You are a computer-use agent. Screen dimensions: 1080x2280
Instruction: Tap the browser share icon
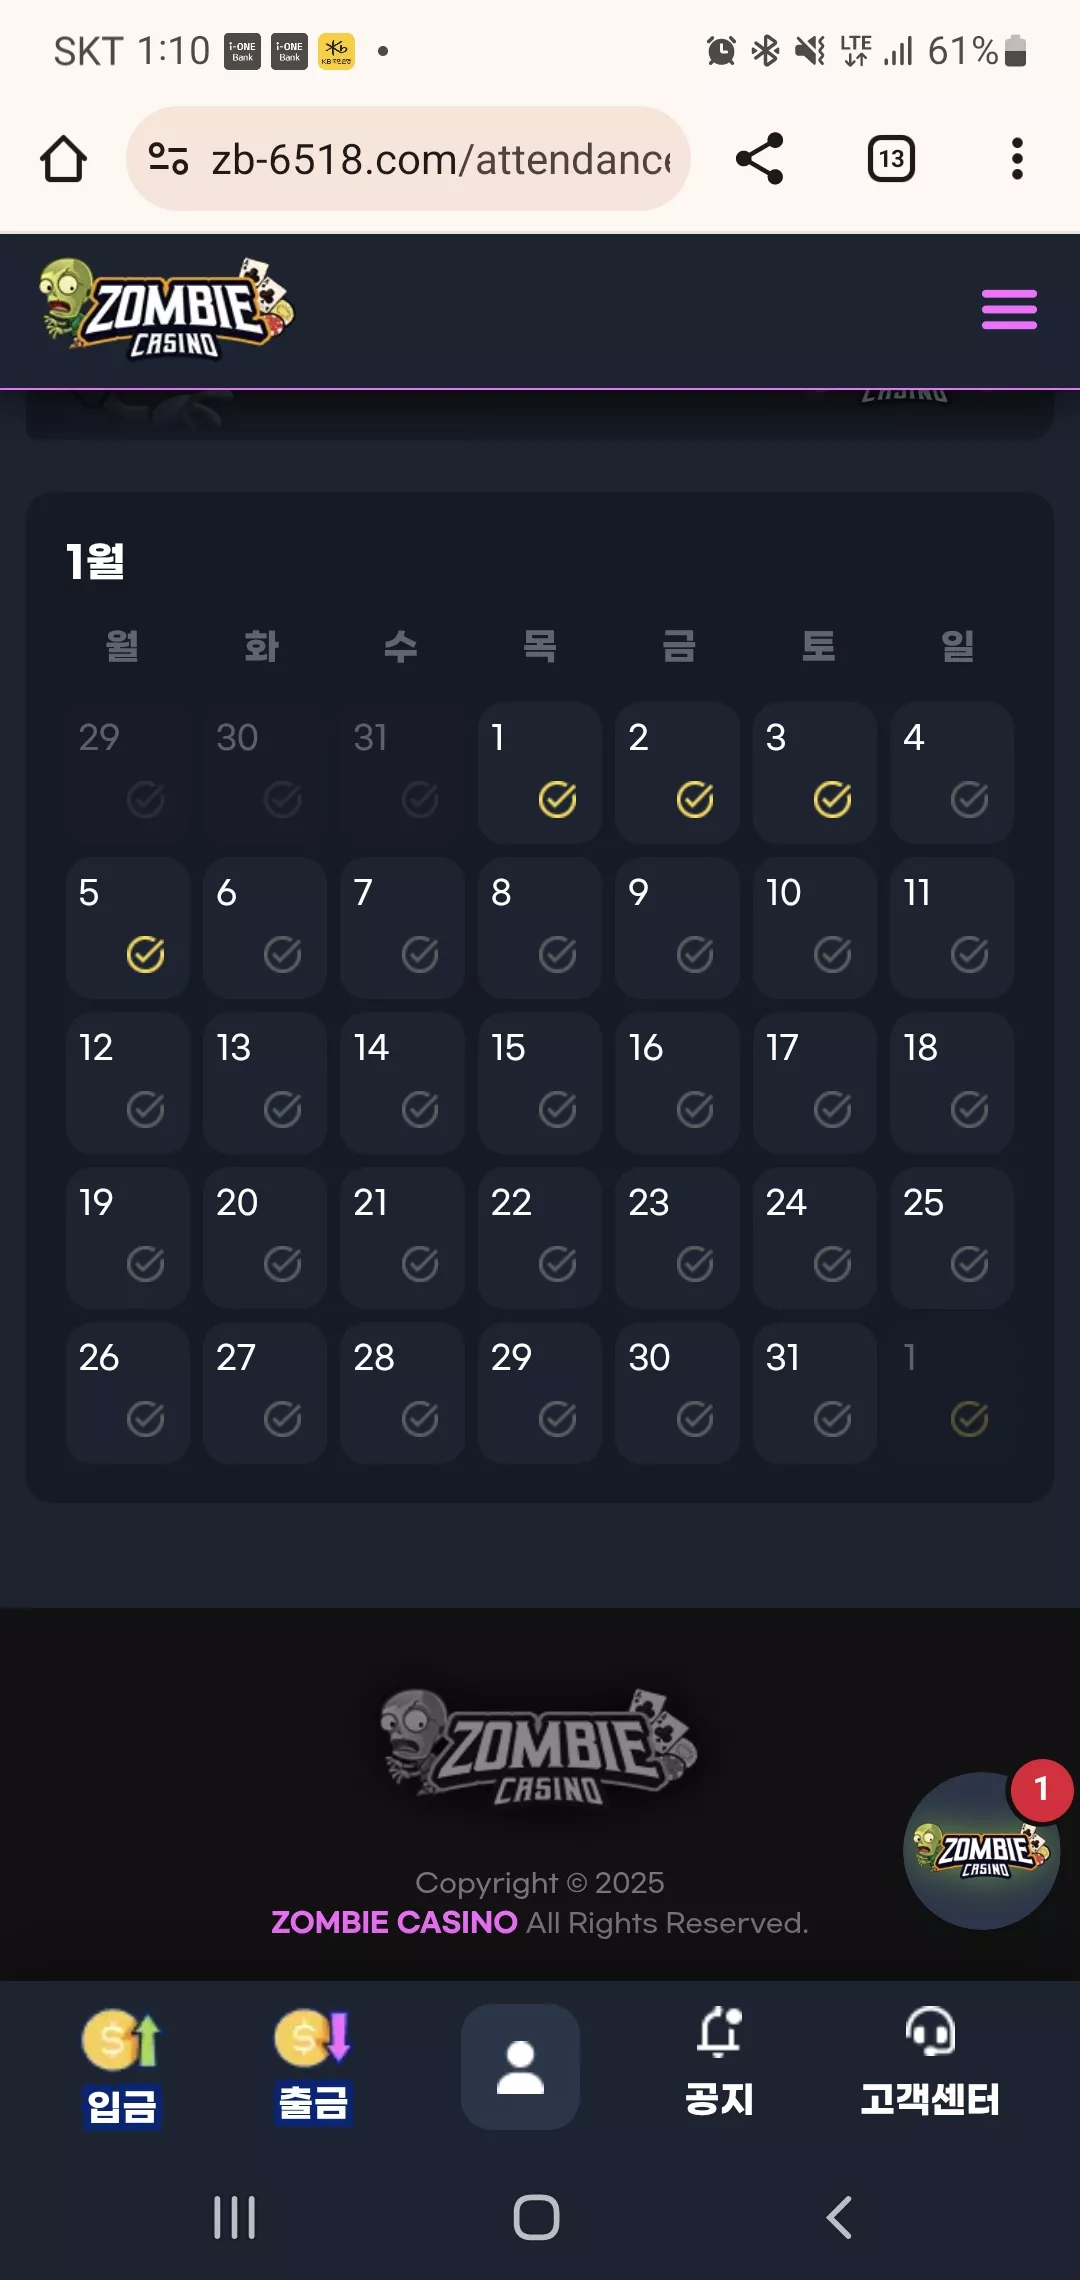pyautogui.click(x=759, y=158)
